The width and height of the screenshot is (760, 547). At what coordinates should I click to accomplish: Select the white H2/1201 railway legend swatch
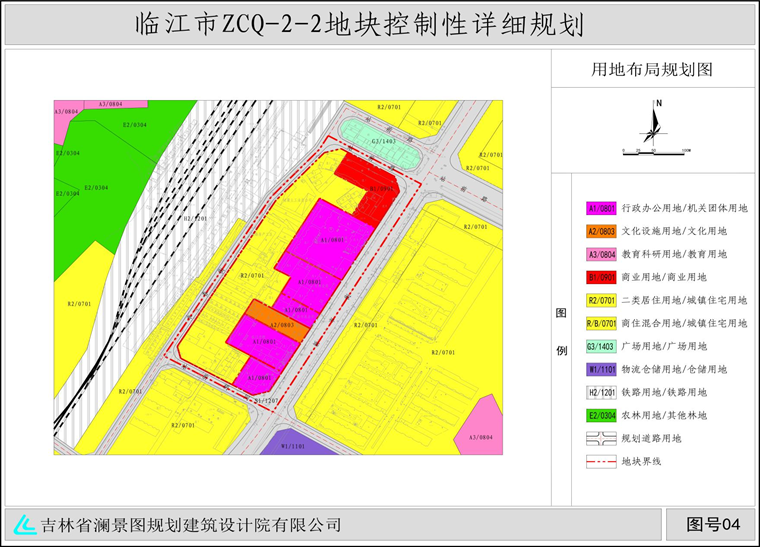[600, 392]
